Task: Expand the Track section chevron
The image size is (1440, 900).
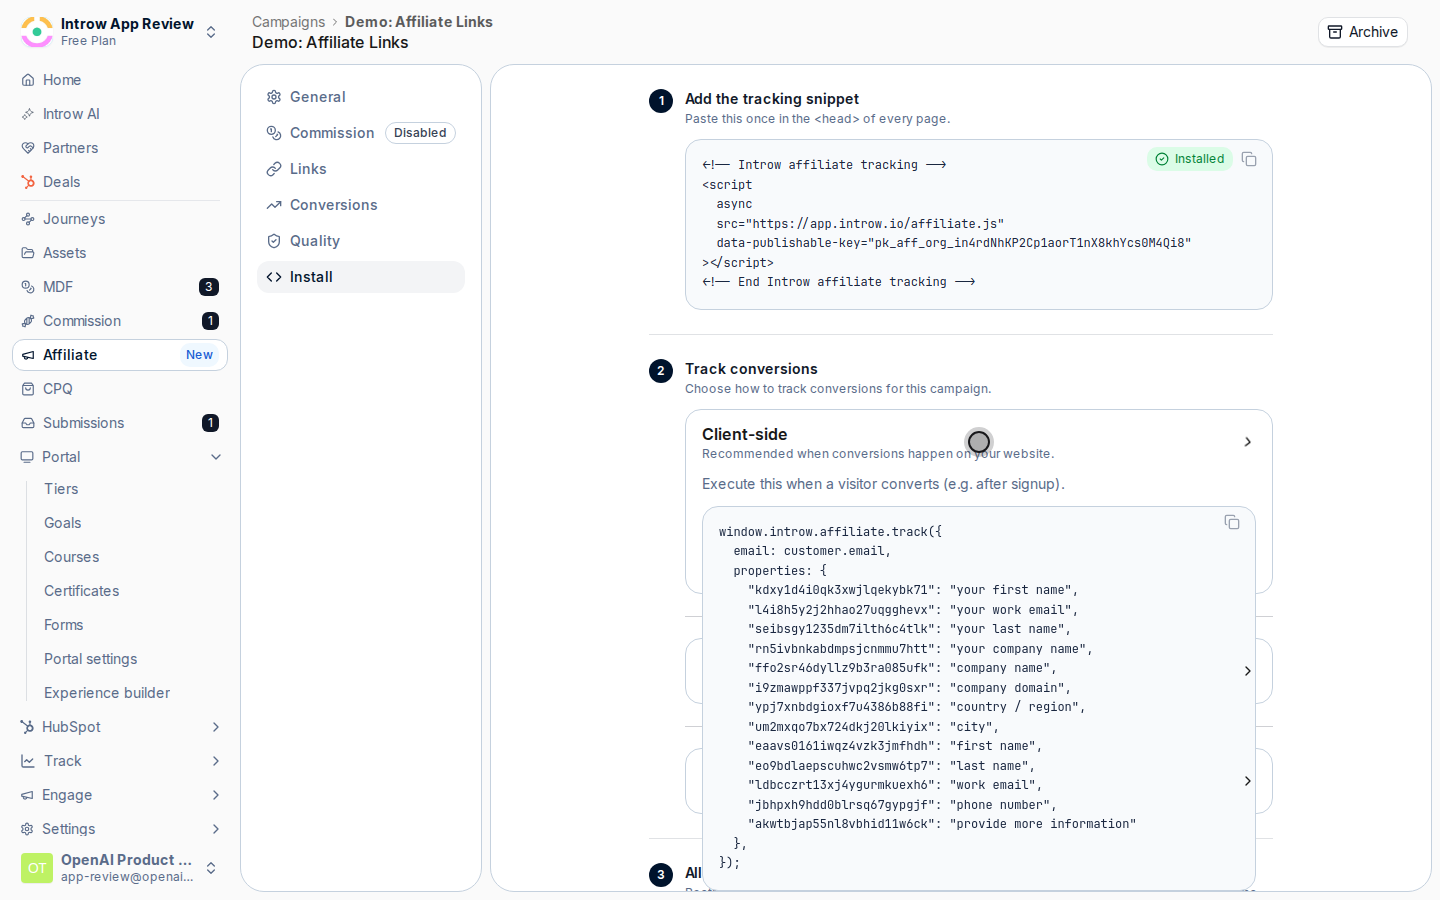Action: coord(216,761)
